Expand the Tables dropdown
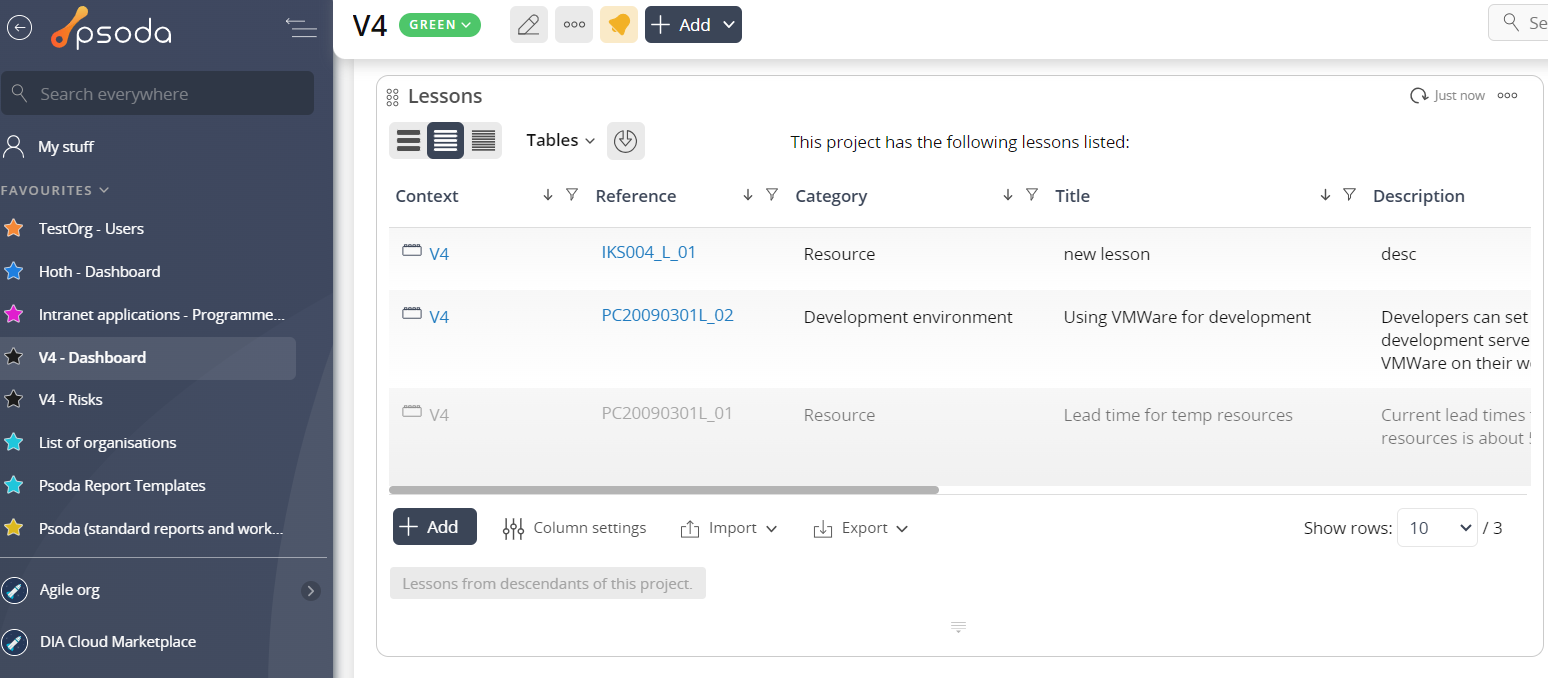 (560, 141)
